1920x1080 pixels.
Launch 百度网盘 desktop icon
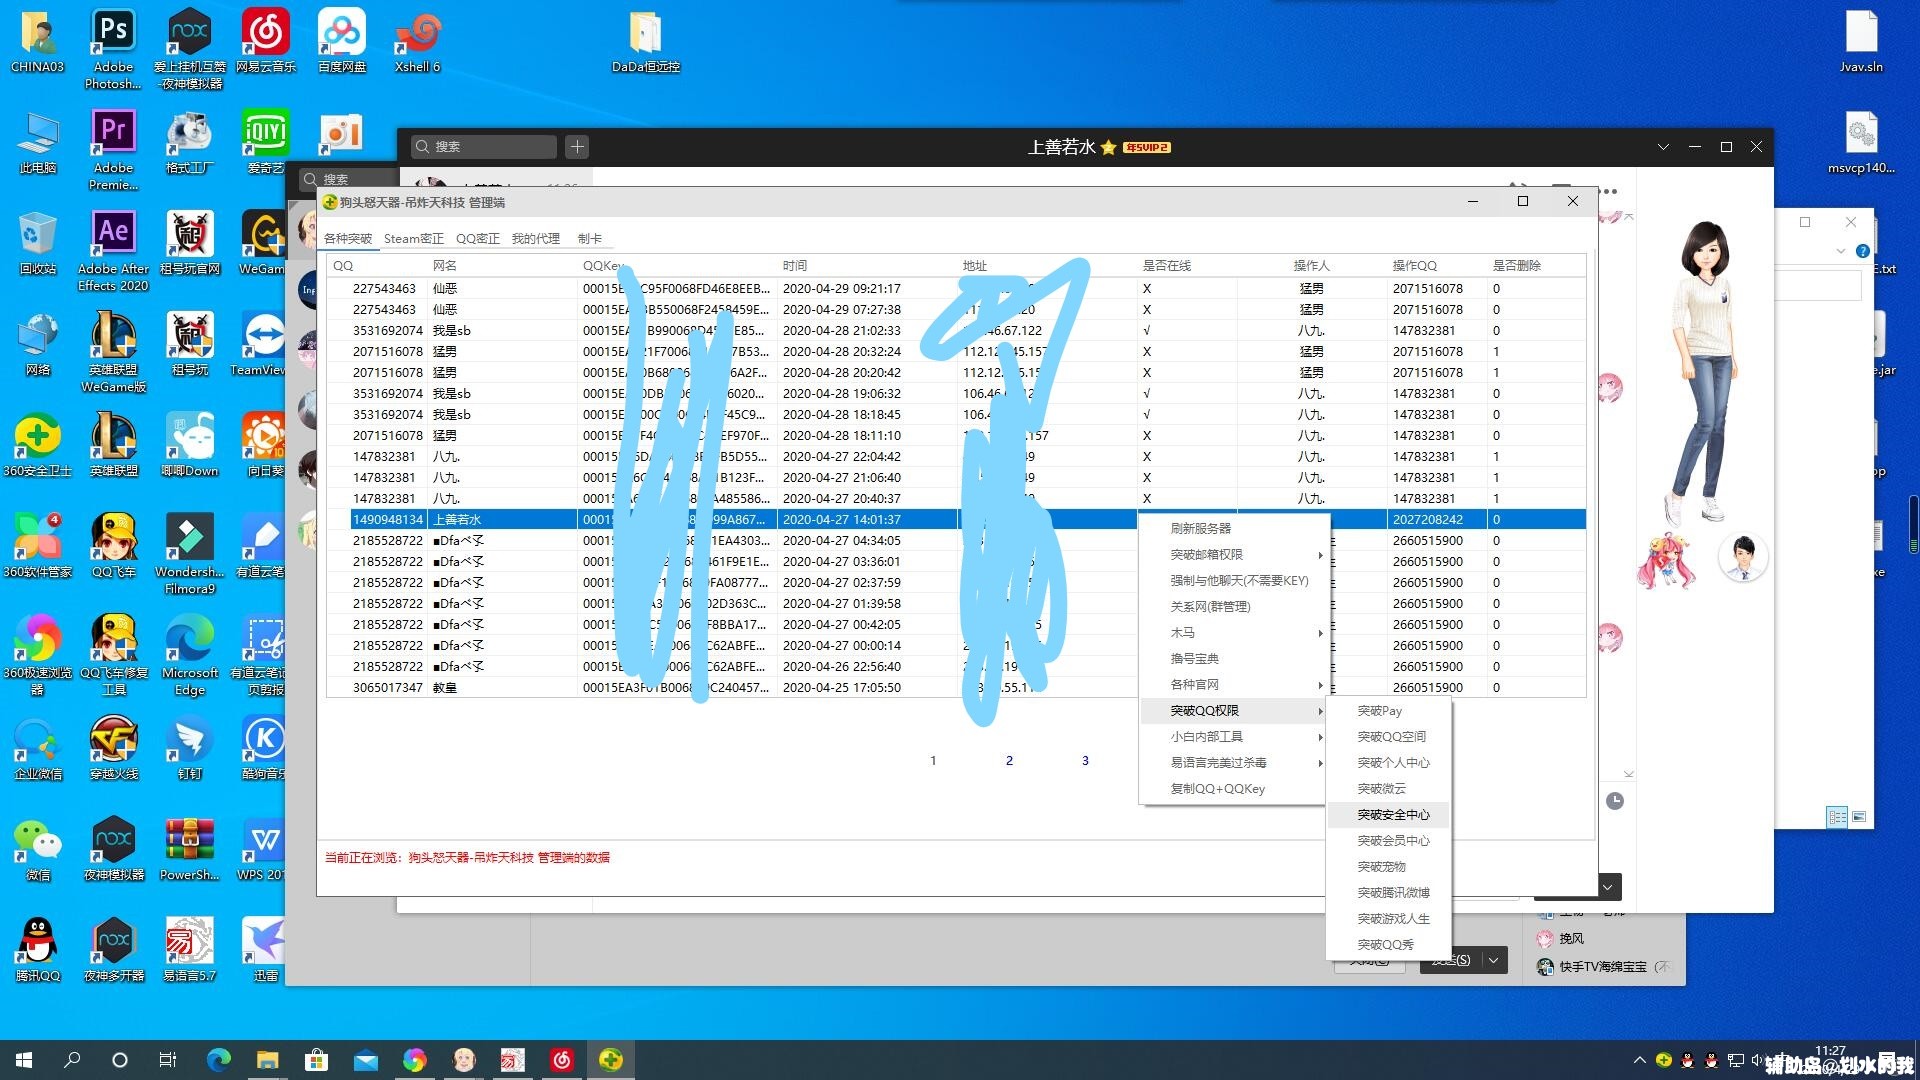tap(341, 40)
